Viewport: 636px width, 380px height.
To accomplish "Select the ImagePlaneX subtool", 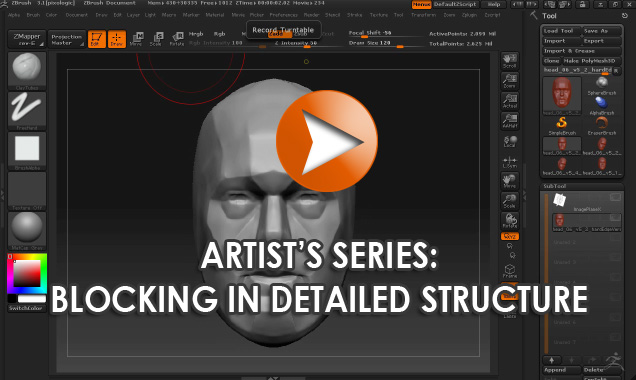I will tap(587, 202).
